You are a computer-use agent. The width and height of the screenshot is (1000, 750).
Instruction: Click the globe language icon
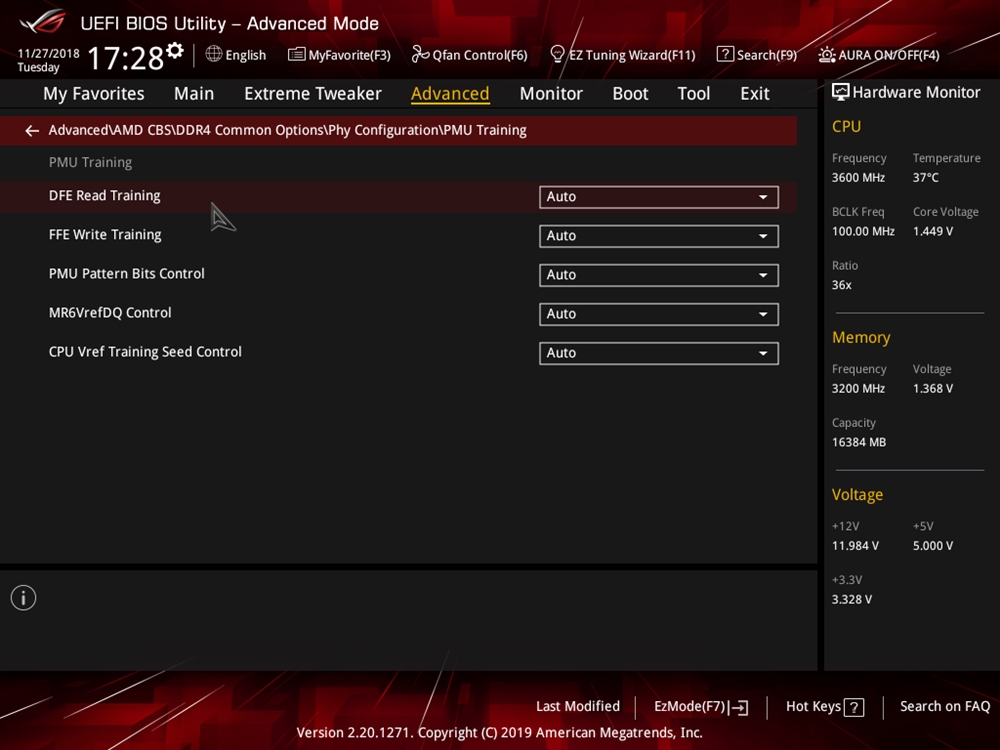(214, 54)
